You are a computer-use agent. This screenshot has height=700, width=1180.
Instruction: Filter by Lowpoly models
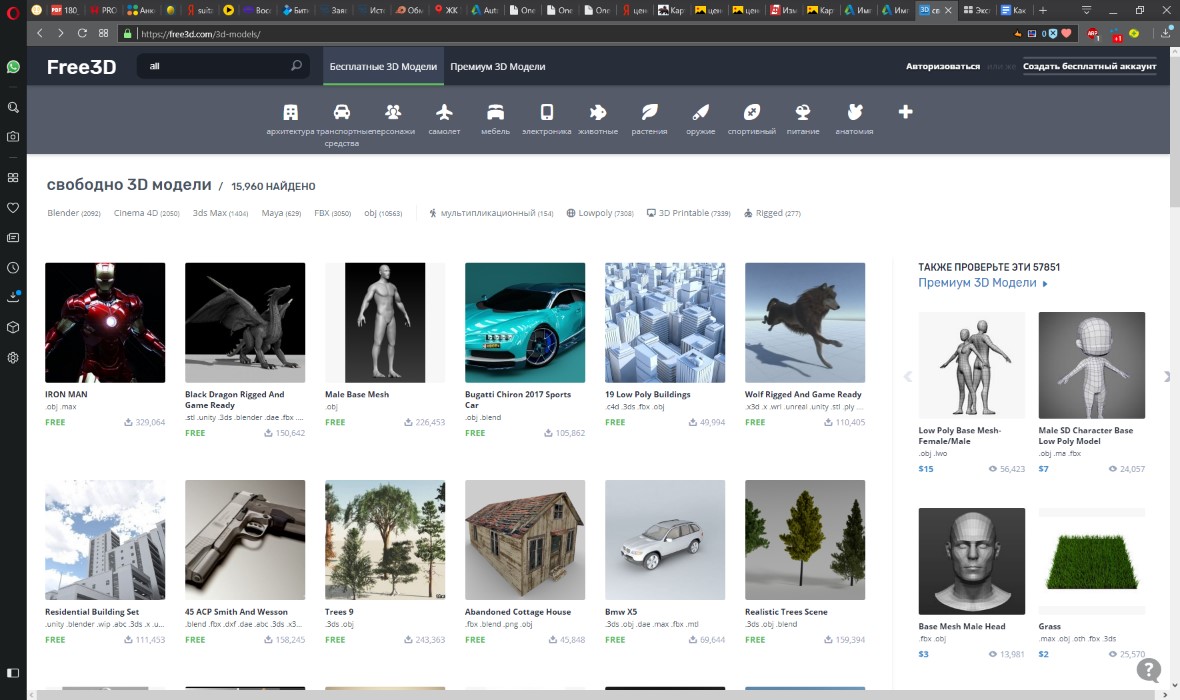click(x=600, y=213)
